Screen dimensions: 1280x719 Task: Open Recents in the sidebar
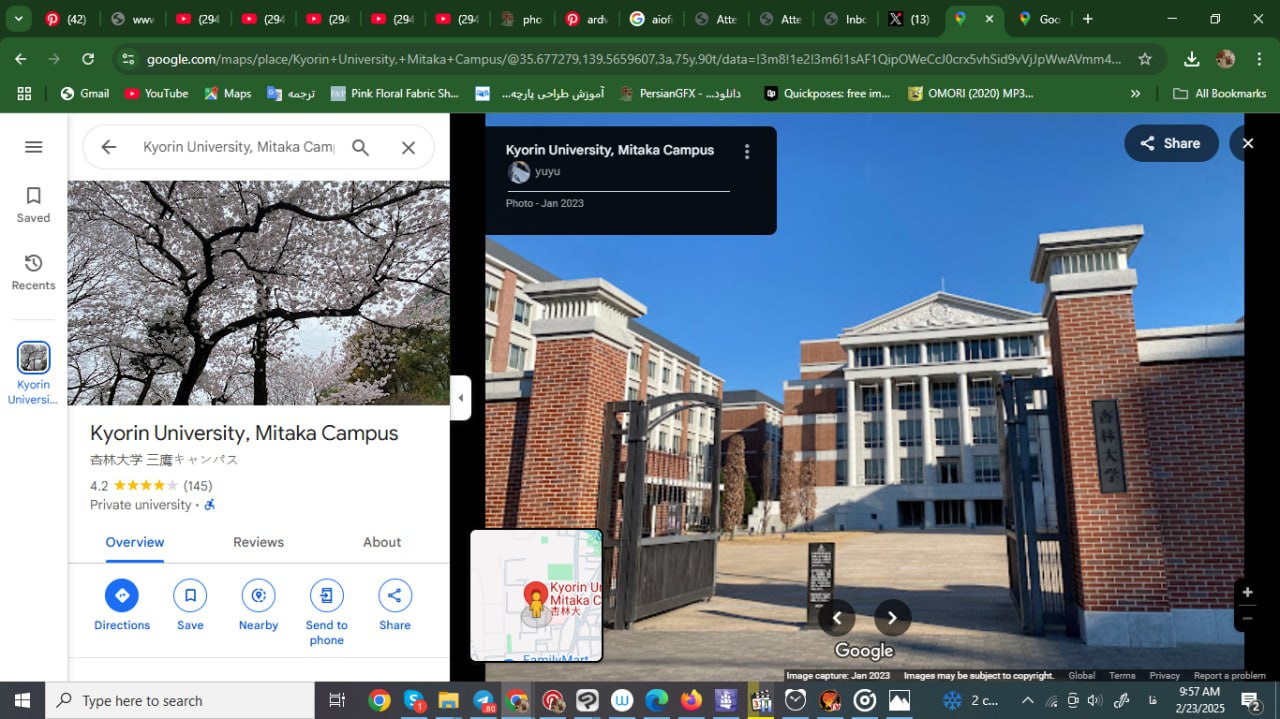point(33,272)
